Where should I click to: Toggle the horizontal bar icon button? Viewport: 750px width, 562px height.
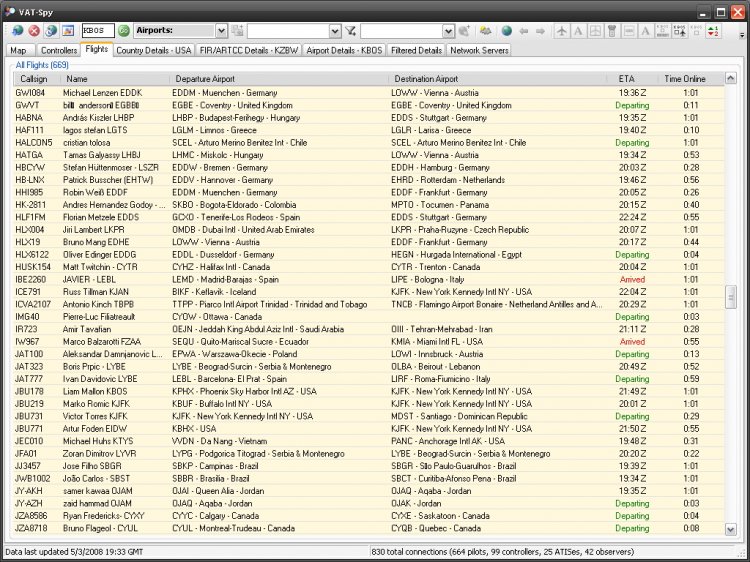(x=629, y=31)
